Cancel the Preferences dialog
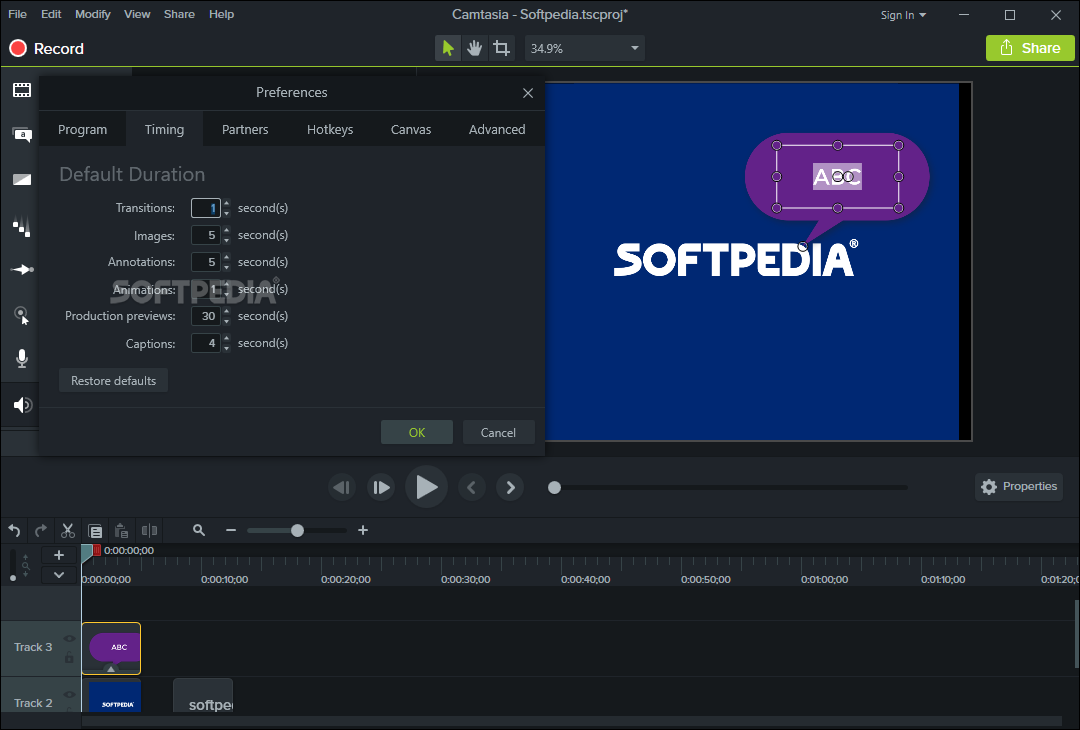 [498, 432]
